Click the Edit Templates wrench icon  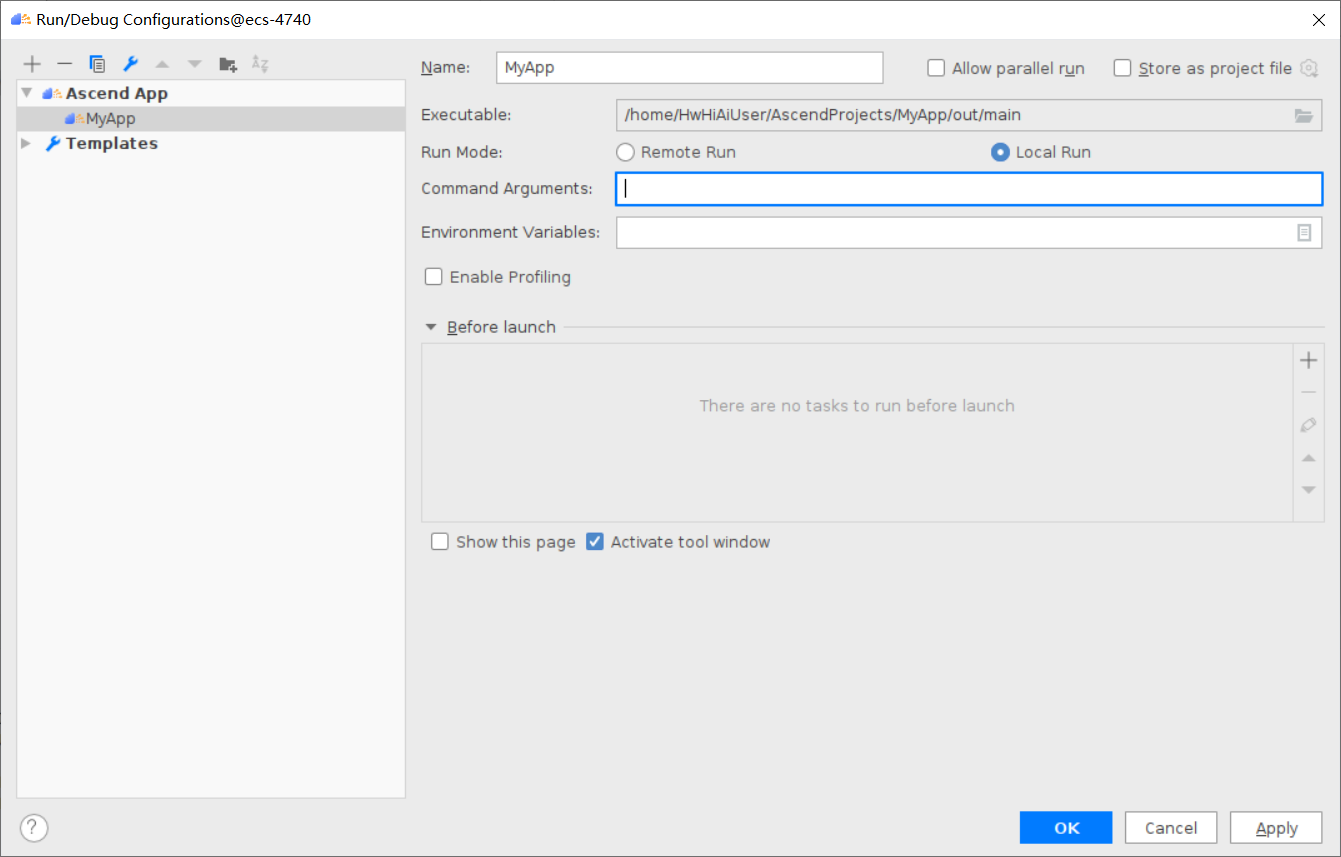130,64
